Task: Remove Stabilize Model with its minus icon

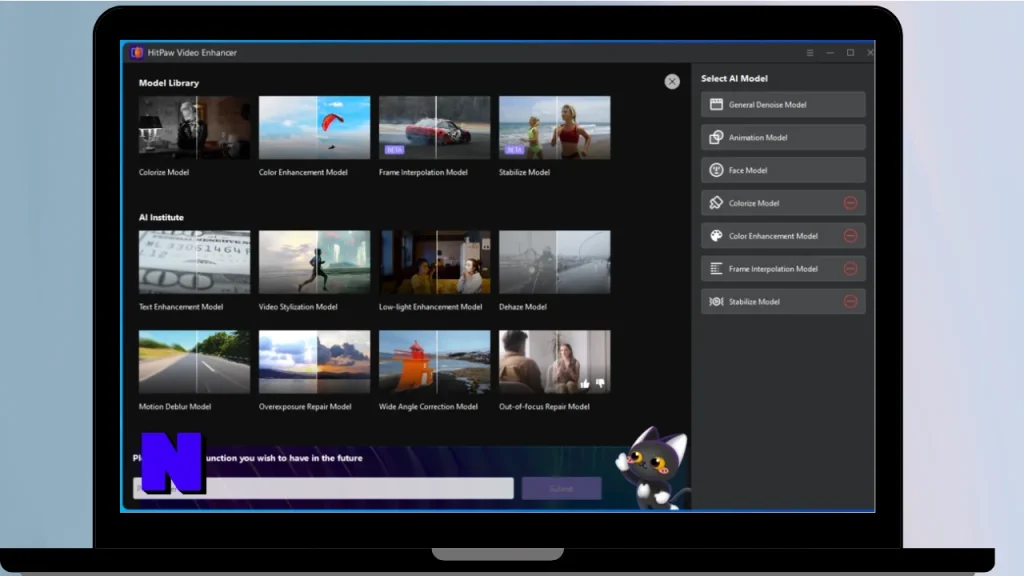Action: [850, 302]
